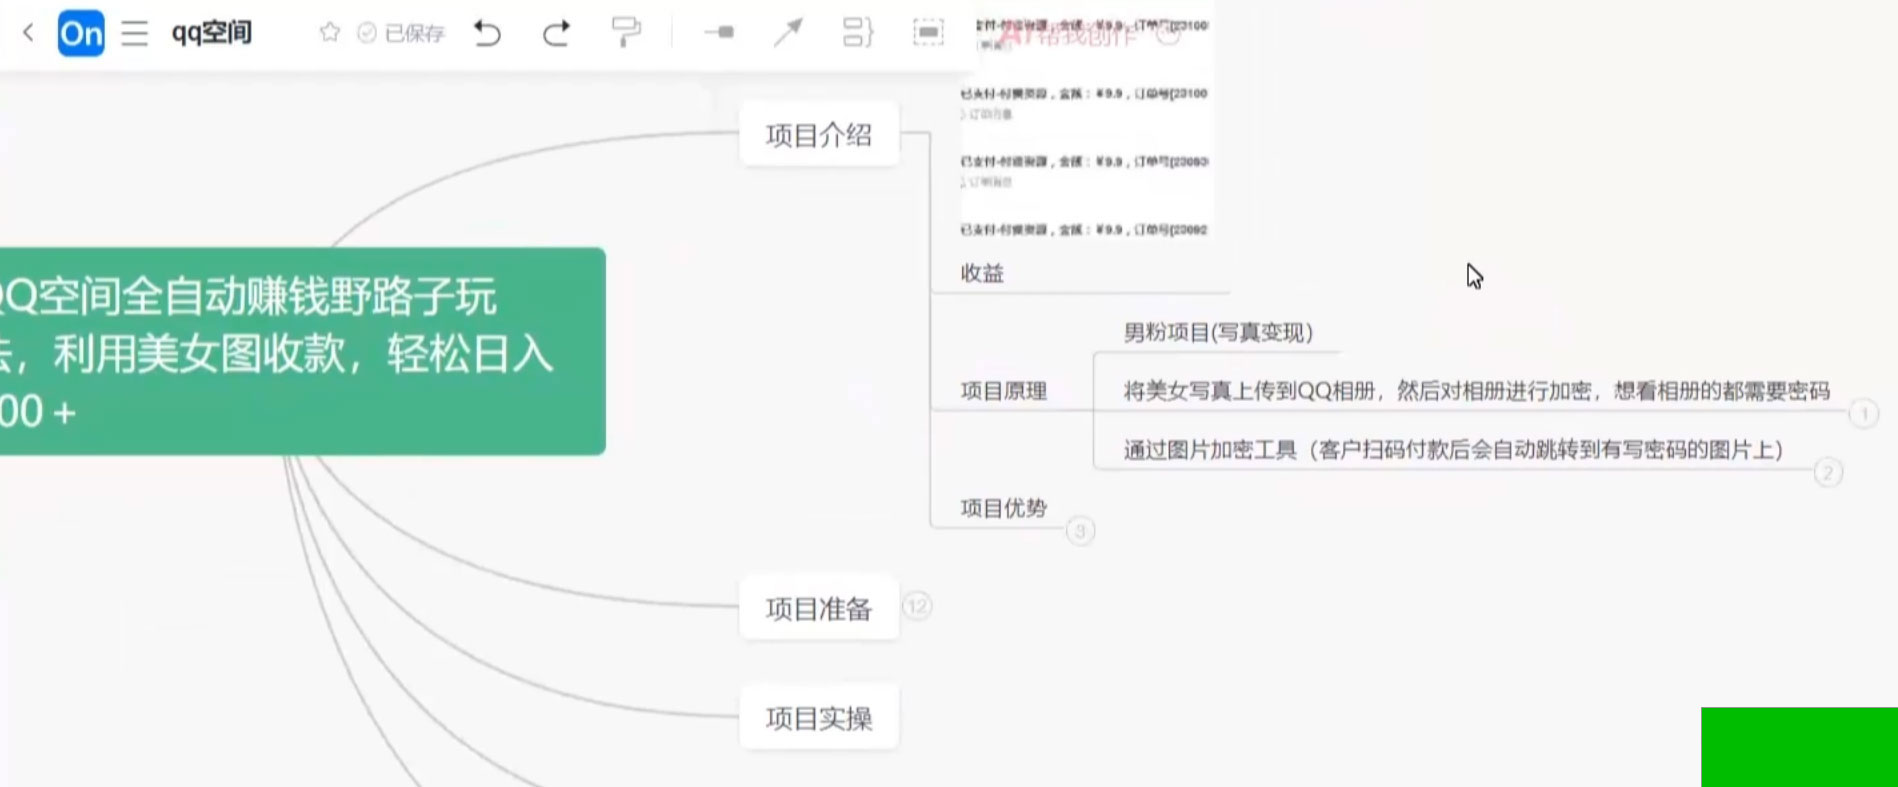Screen dimensions: 1898x787
Task: Activate the format painter tool
Action: click(x=626, y=33)
